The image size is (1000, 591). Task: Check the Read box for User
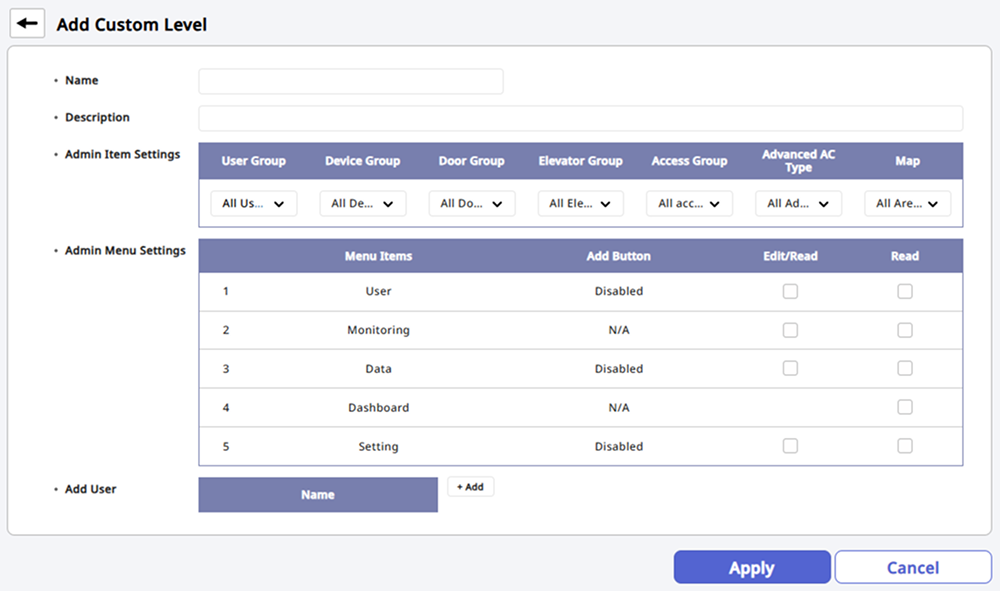(905, 291)
